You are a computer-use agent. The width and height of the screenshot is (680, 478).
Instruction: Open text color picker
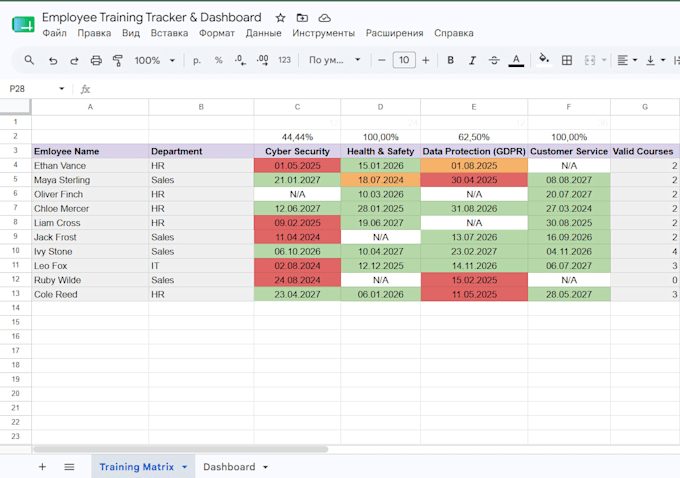coord(516,60)
